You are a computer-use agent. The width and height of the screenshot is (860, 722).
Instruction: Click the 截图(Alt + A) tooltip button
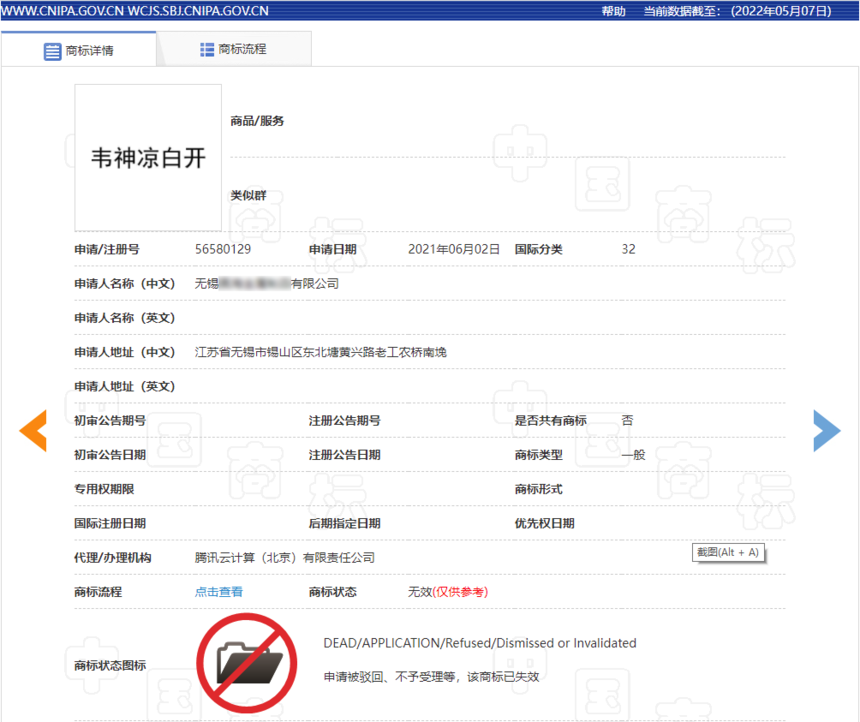point(728,552)
